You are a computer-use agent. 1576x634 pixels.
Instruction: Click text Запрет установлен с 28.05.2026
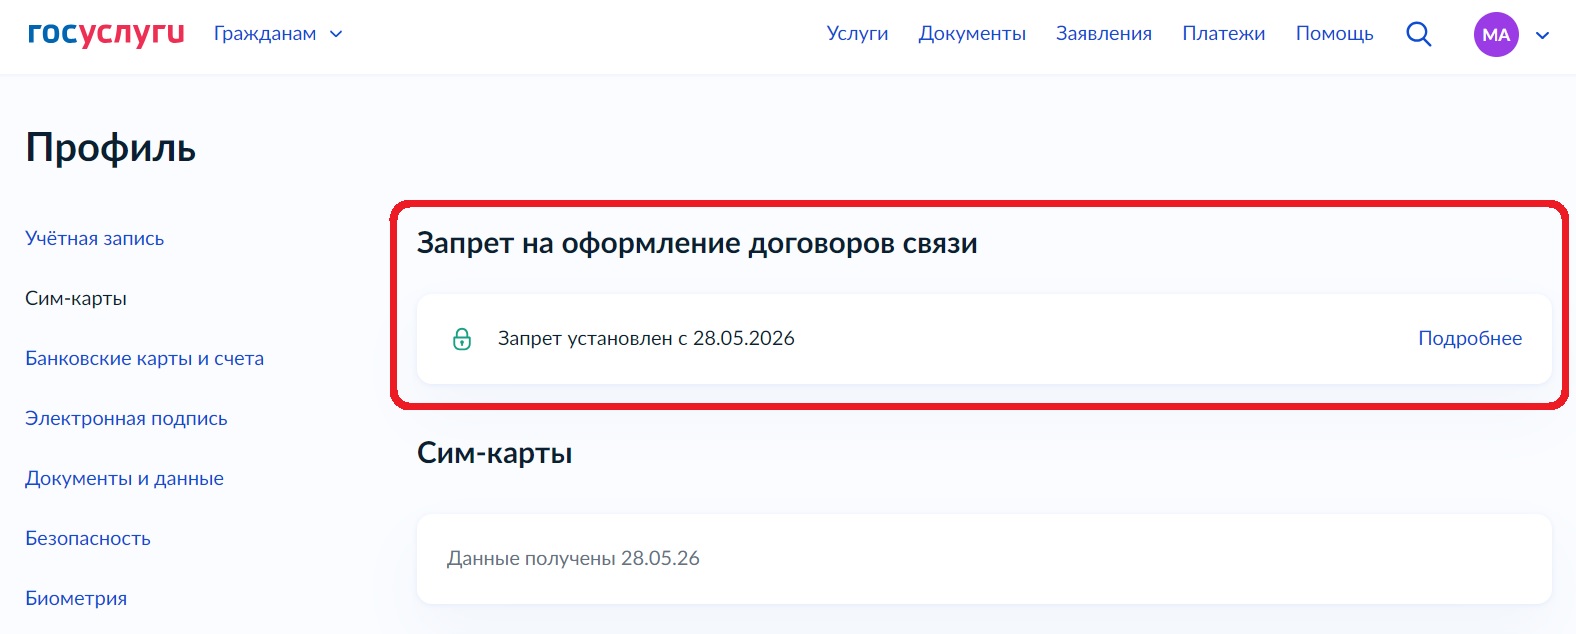646,338
